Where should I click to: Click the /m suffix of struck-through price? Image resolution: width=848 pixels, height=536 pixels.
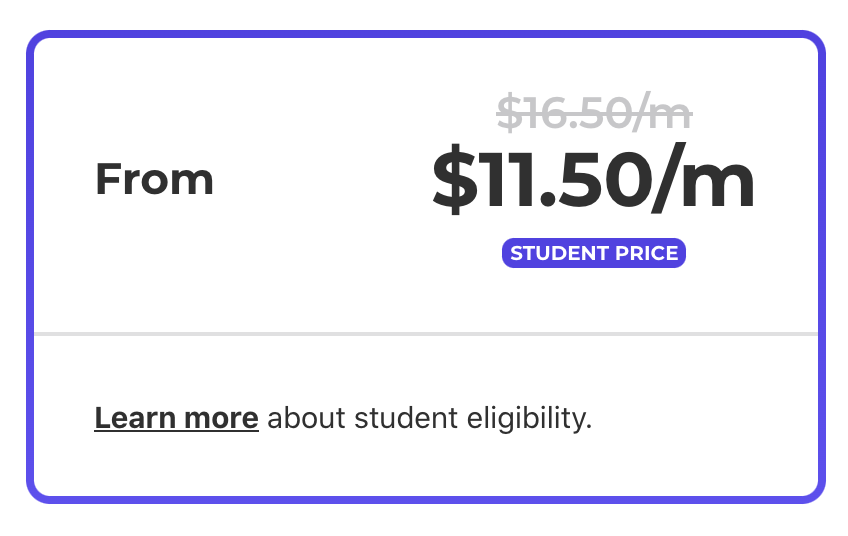click(x=662, y=112)
